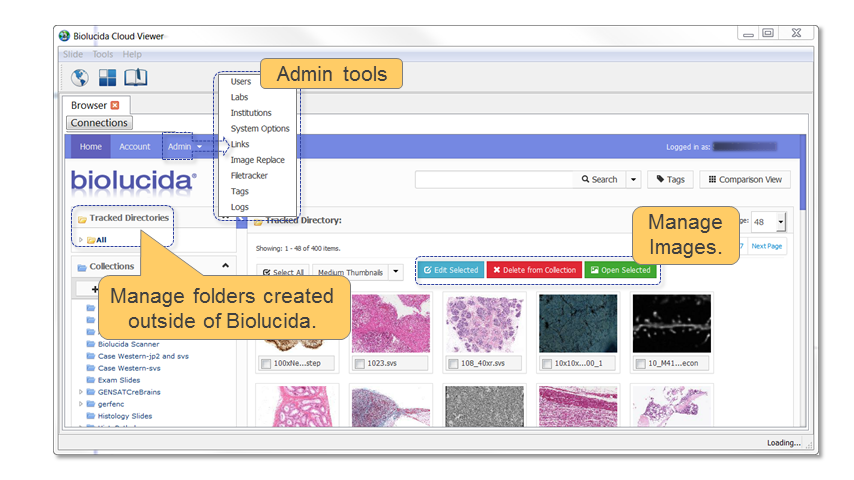Click the folder icon beside Histology Slides
This screenshot has height=480, width=854.
(x=90, y=416)
